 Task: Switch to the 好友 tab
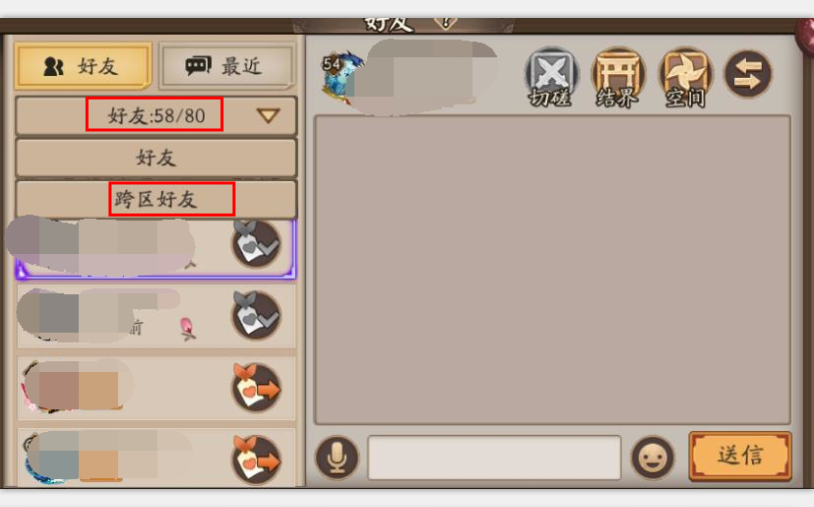click(x=83, y=66)
